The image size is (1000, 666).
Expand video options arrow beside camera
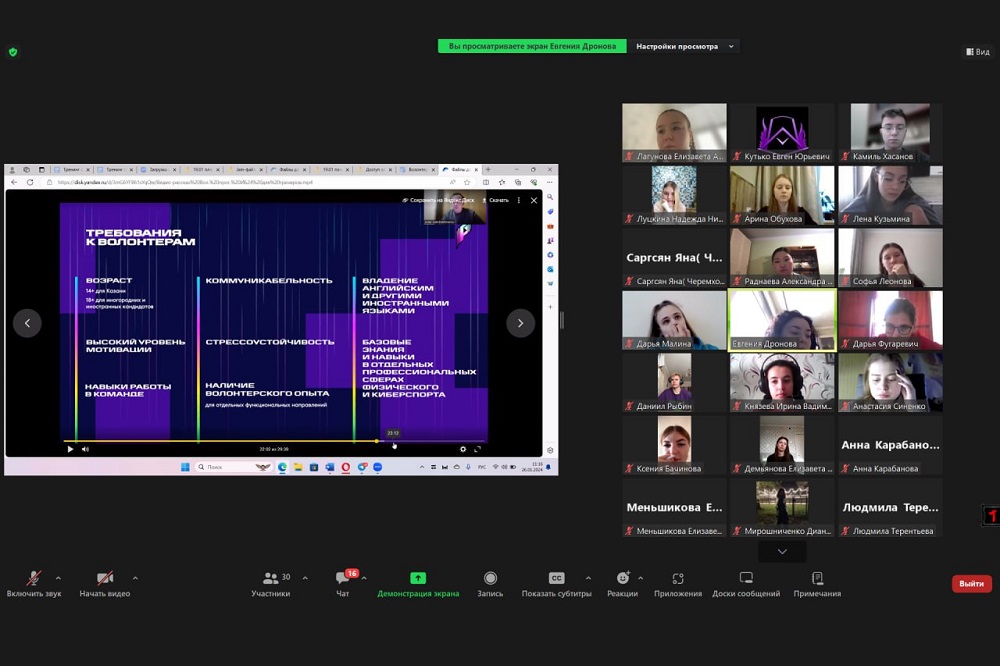point(135,578)
